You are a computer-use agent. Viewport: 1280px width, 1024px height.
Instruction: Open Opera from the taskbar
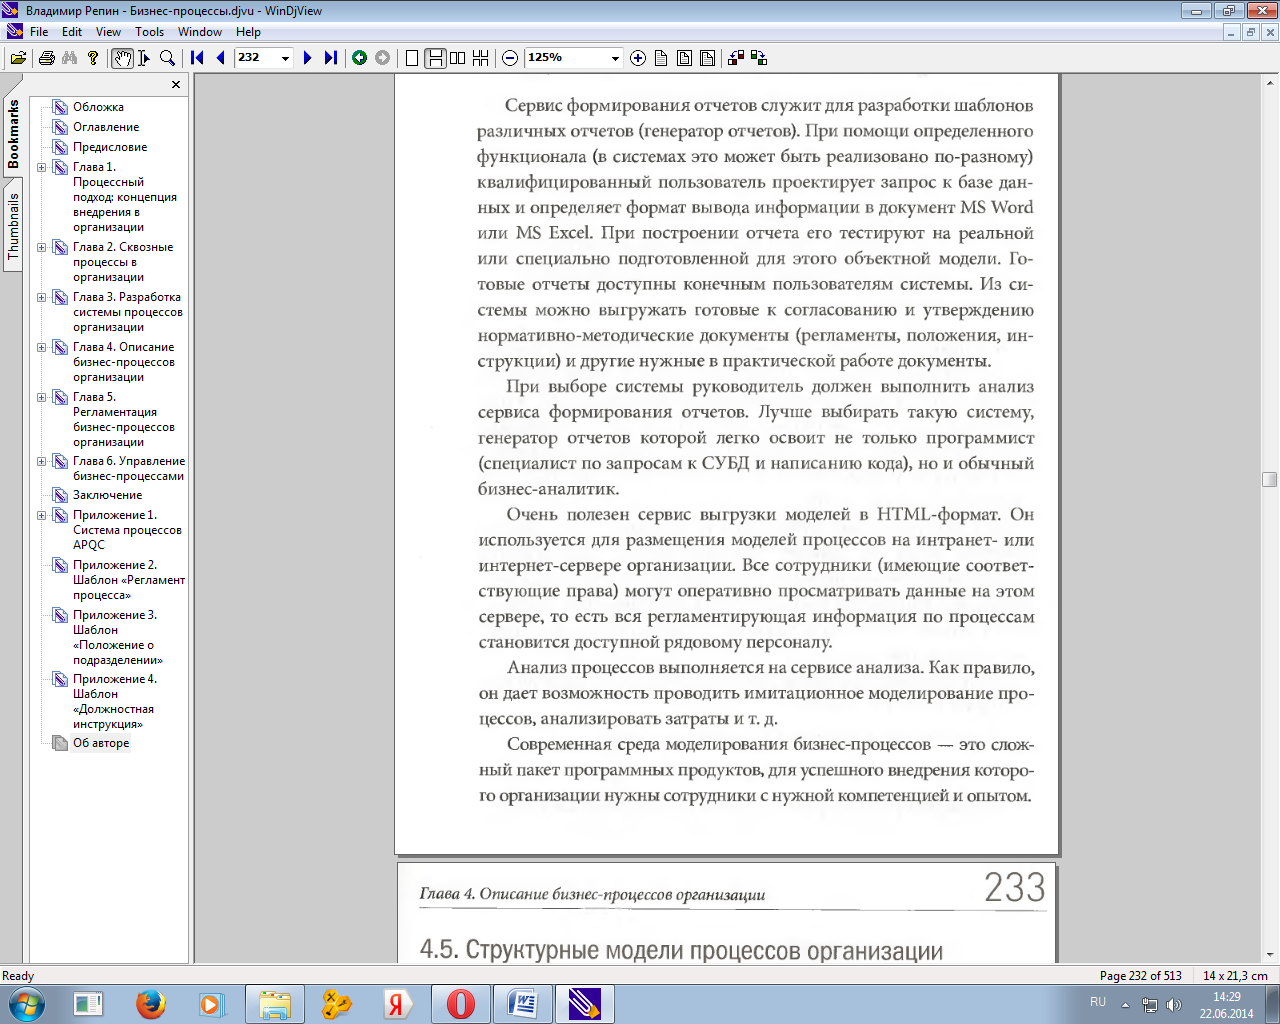tap(461, 1004)
